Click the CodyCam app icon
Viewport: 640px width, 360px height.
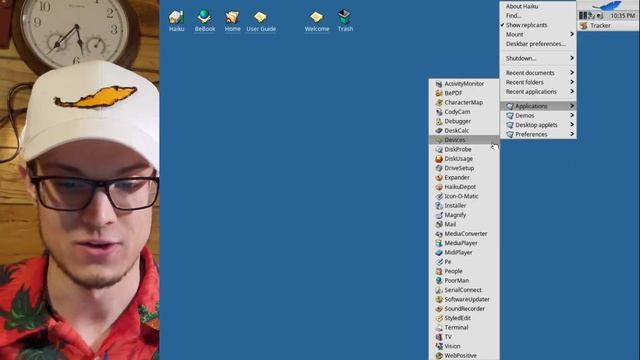[439, 112]
